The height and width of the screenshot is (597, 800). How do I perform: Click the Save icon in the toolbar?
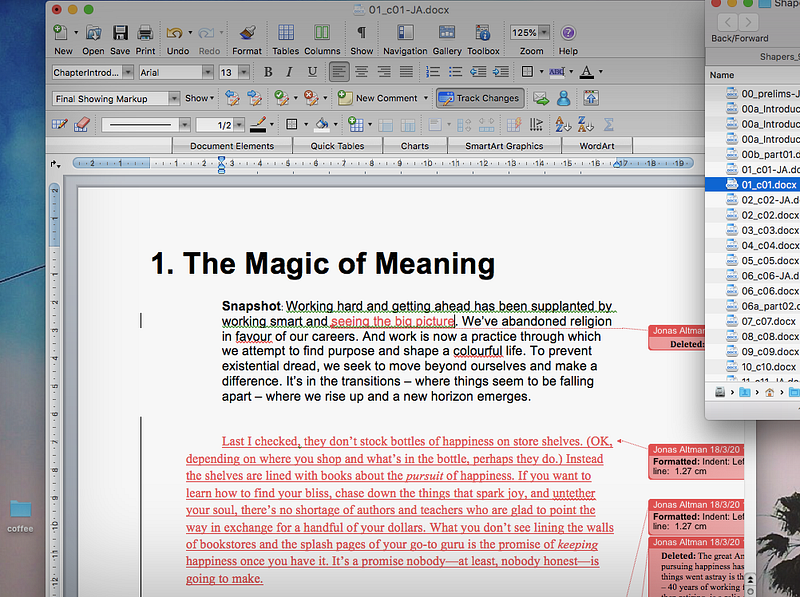[x=120, y=34]
